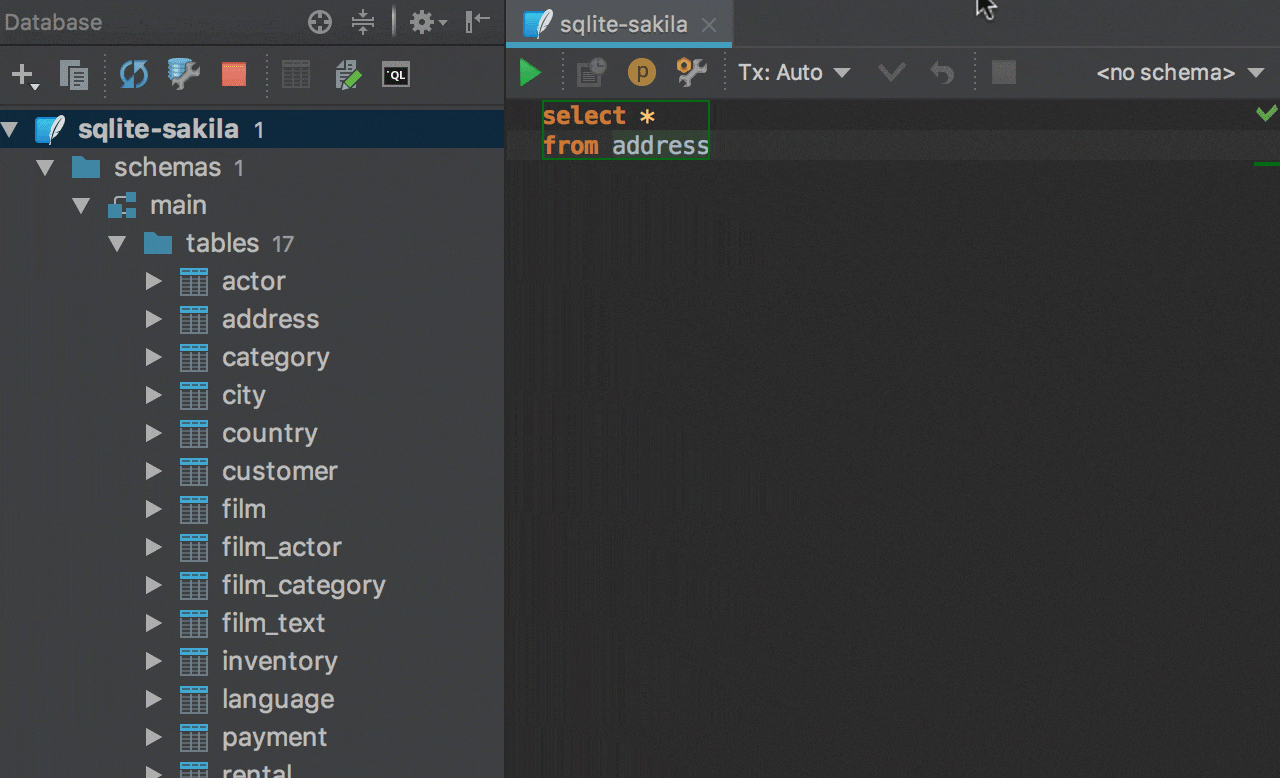The height and width of the screenshot is (778, 1280).
Task: Click the red Stop/Disconnect icon
Action: [x=233, y=75]
